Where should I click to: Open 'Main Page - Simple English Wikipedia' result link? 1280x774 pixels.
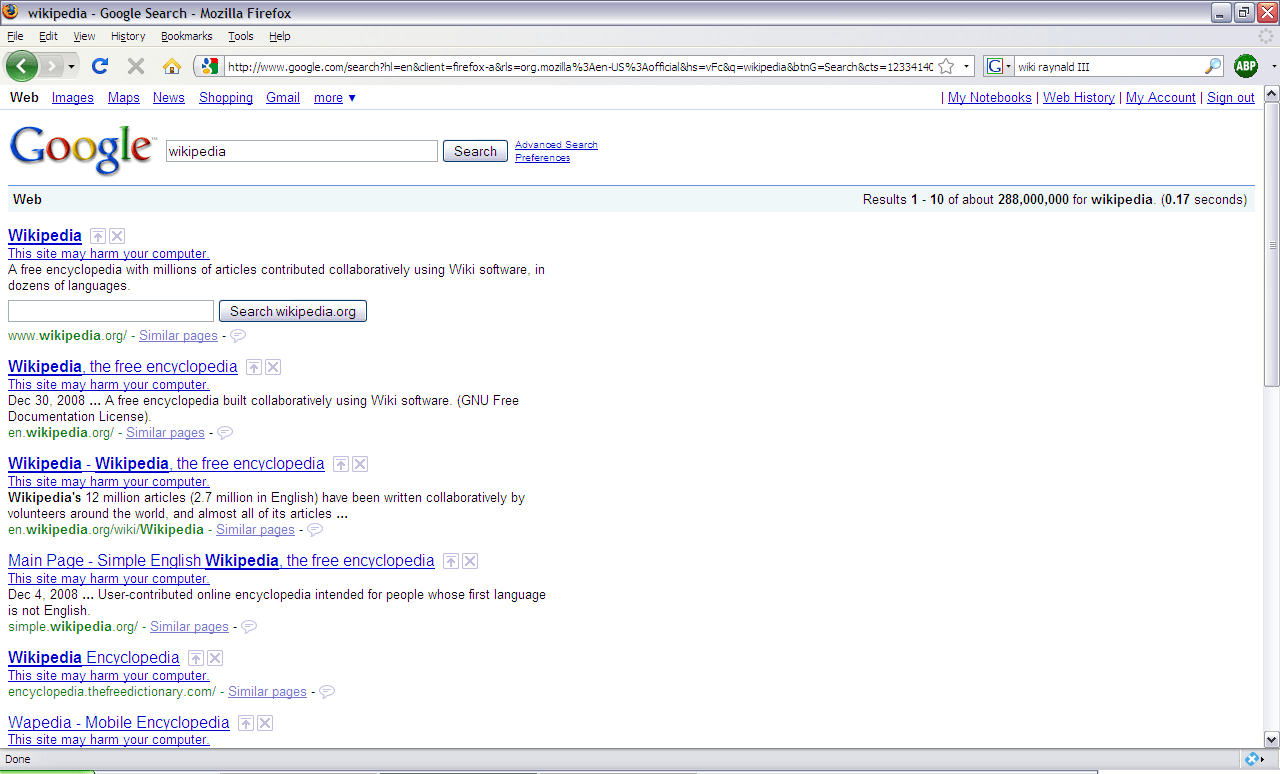tap(221, 561)
